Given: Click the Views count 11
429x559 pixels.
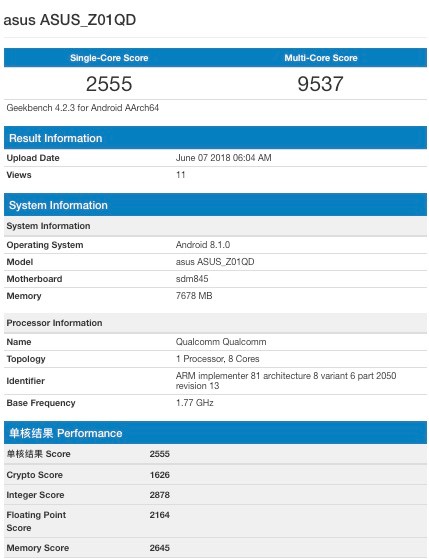Looking at the screenshot, I should [180, 175].
